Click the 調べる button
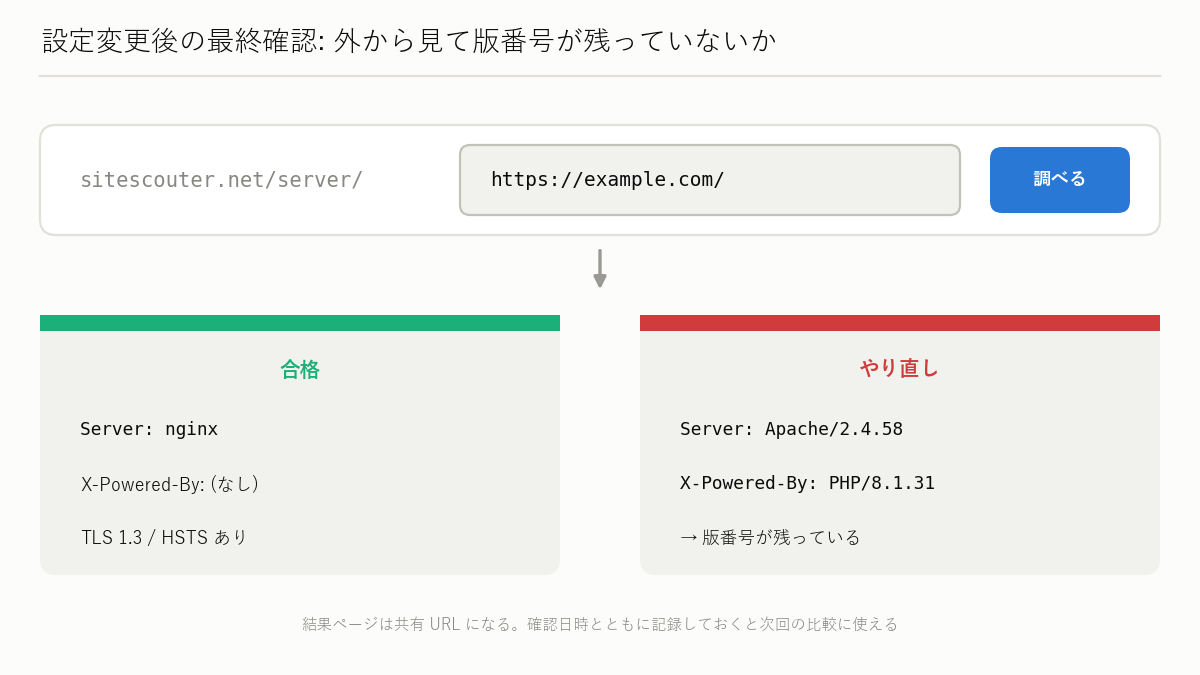Image resolution: width=1200 pixels, height=675 pixels. 1060,180
